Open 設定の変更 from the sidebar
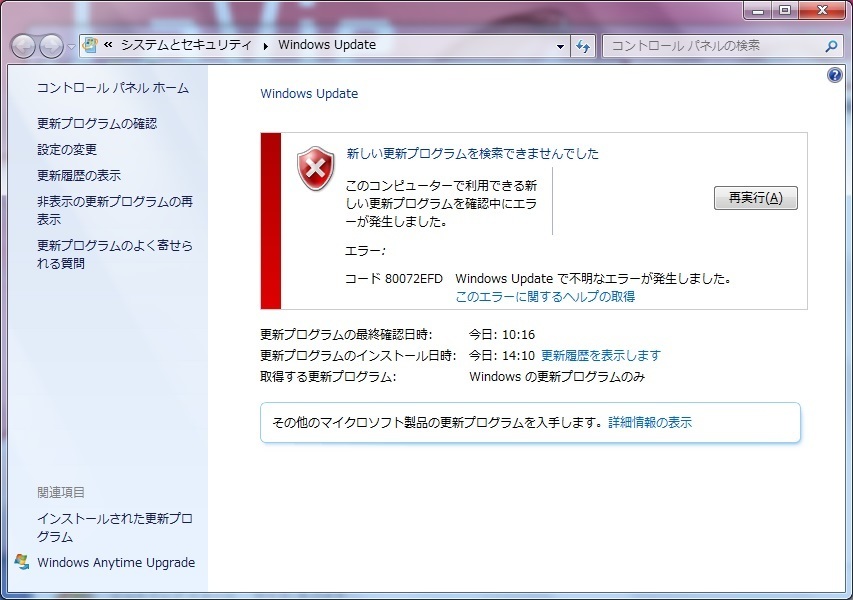Image resolution: width=853 pixels, height=600 pixels. (66, 148)
